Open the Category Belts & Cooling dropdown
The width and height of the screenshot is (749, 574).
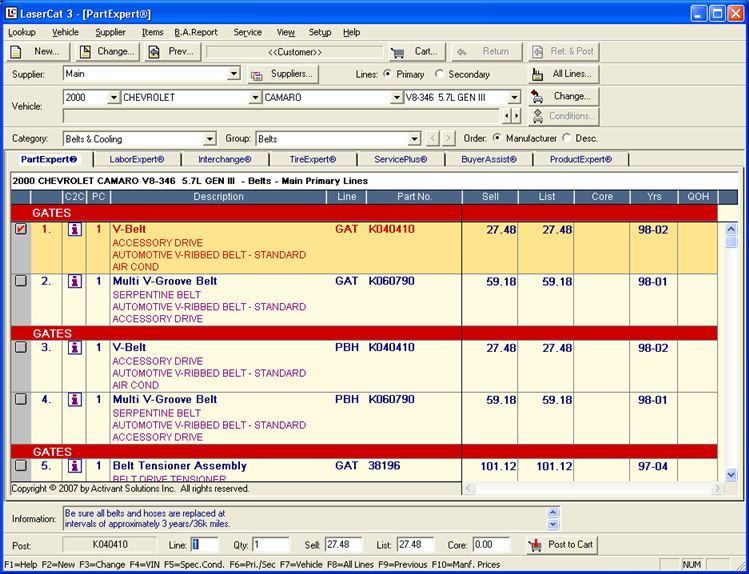pos(209,139)
